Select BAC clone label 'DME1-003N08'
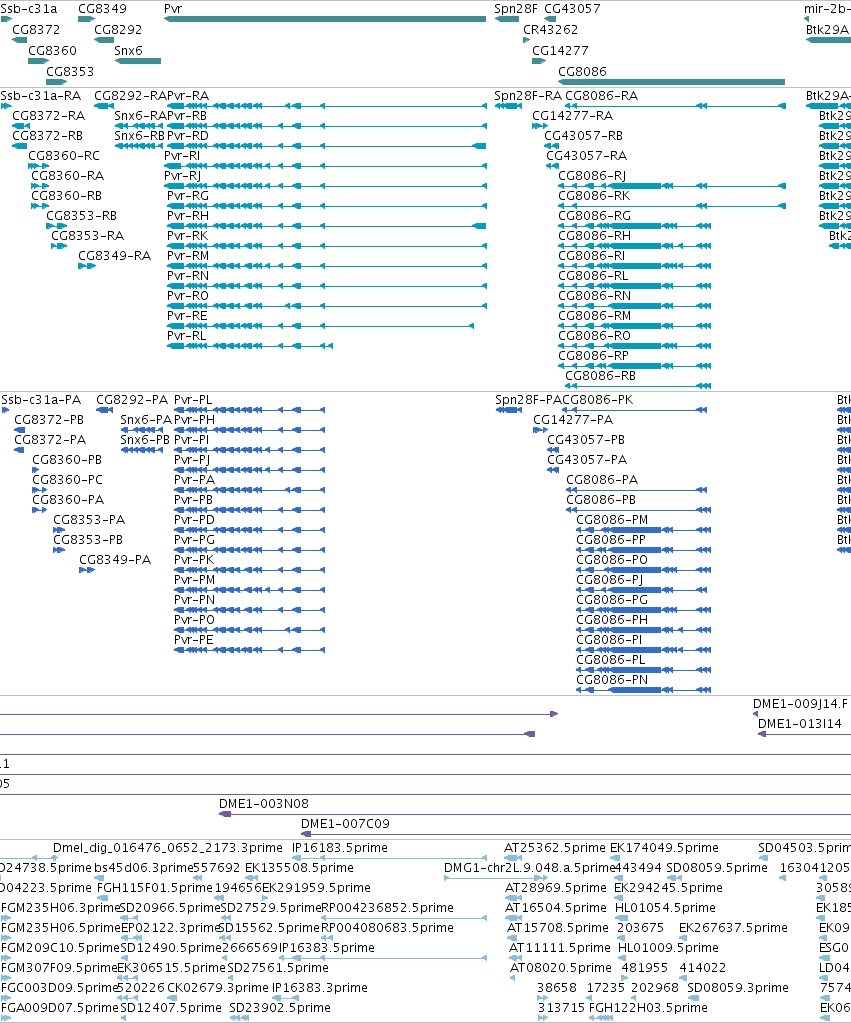The height and width of the screenshot is (1023, 851). pos(264,804)
